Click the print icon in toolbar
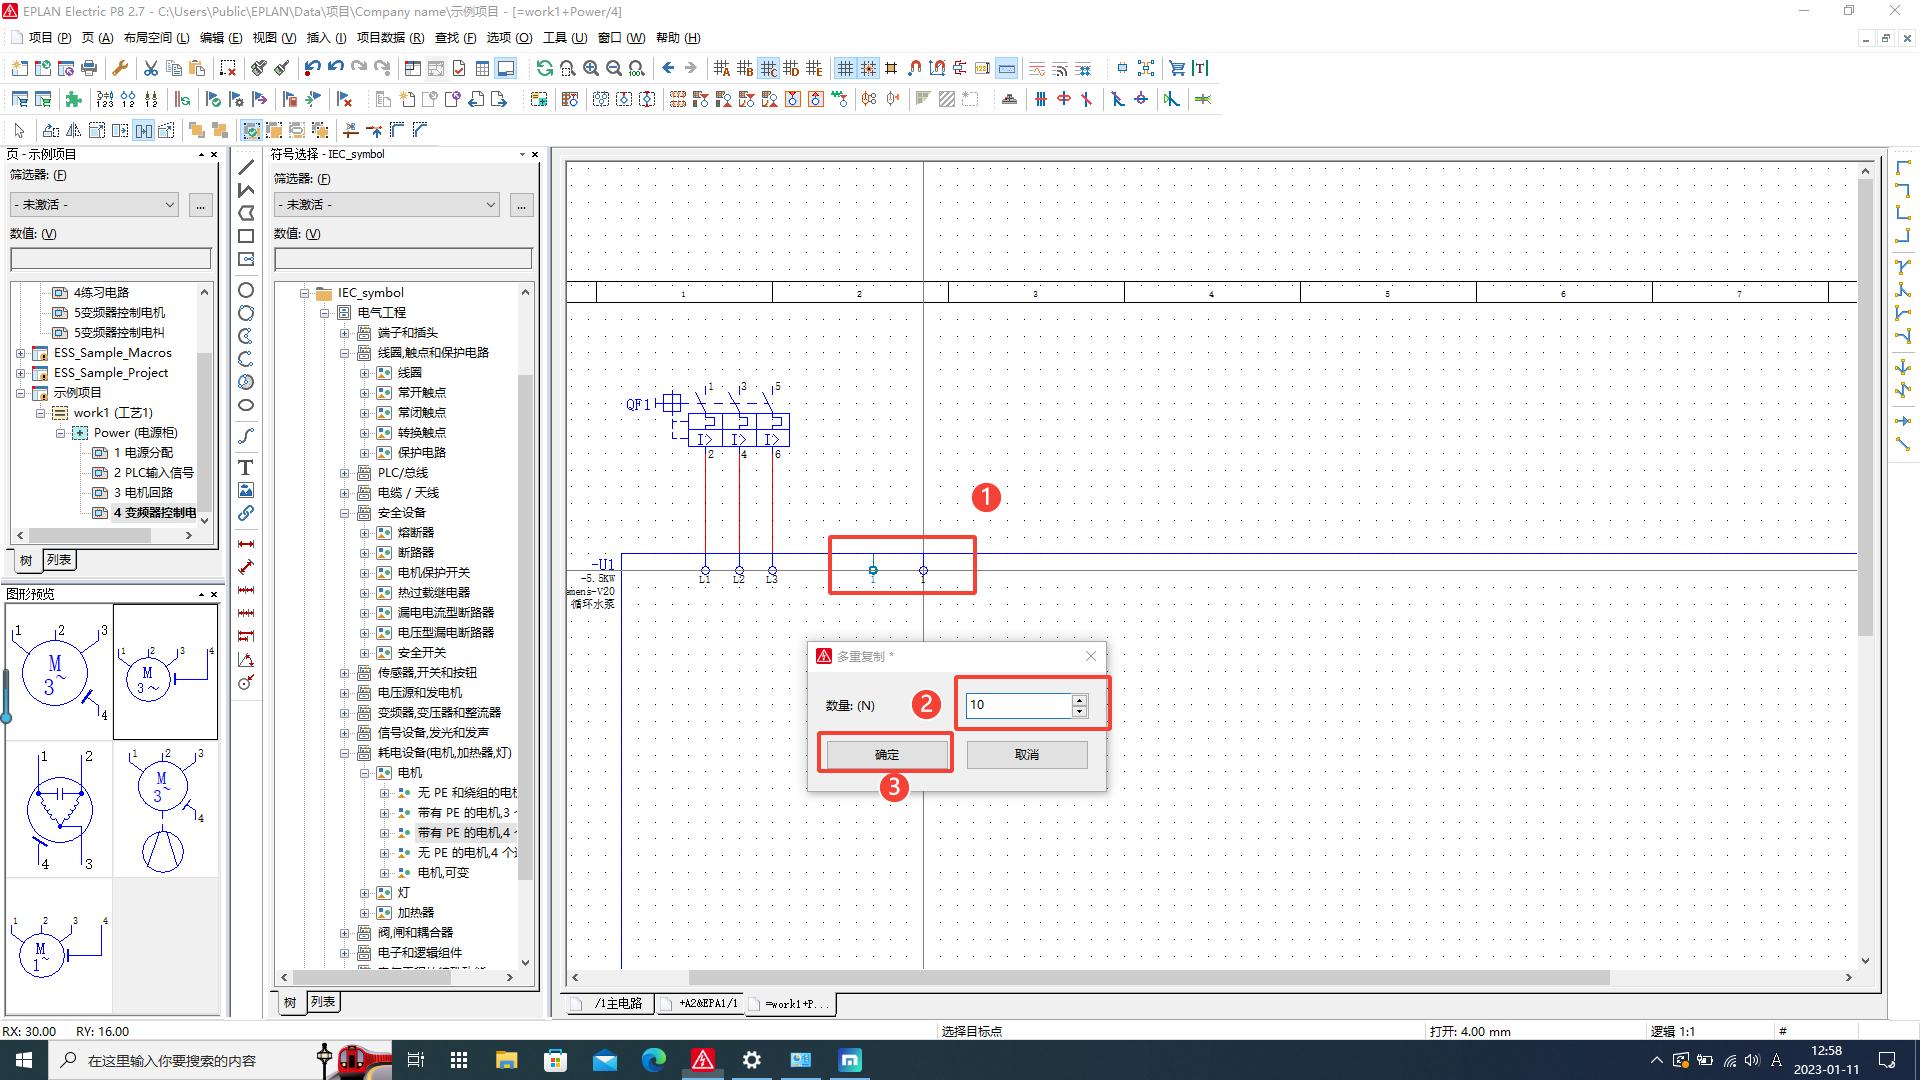The height and width of the screenshot is (1080, 1920). pyautogui.click(x=89, y=68)
